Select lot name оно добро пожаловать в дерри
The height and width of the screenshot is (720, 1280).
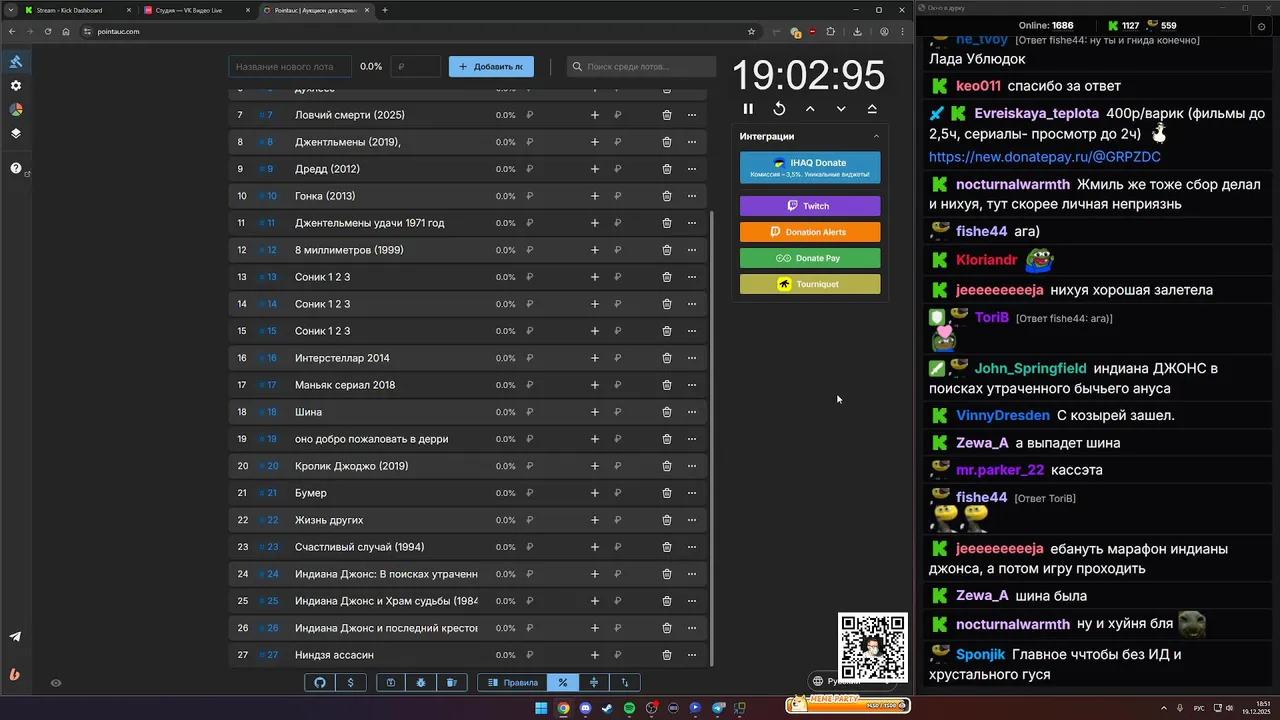tap(371, 439)
